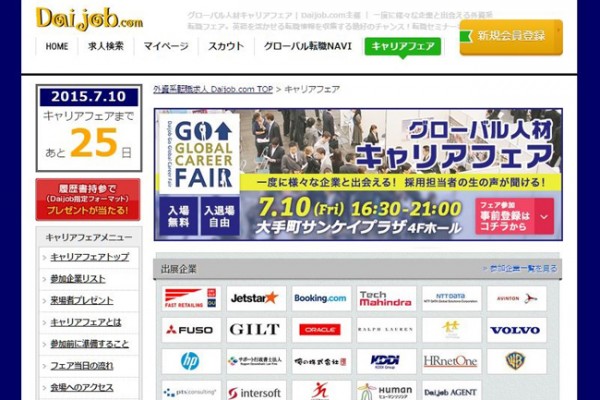
Task: Select the KDDI logo tile
Action: tap(386, 361)
